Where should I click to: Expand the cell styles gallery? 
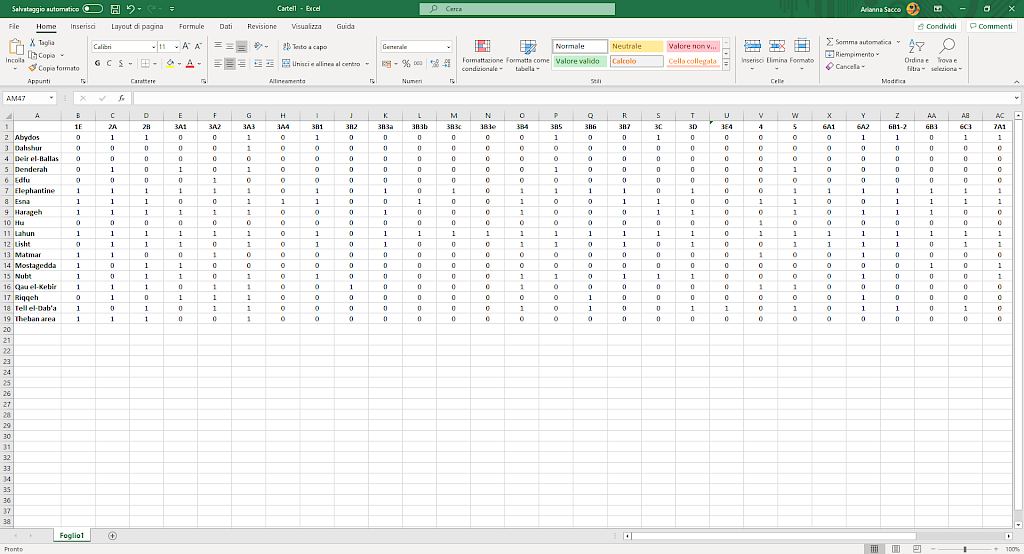tap(726, 65)
